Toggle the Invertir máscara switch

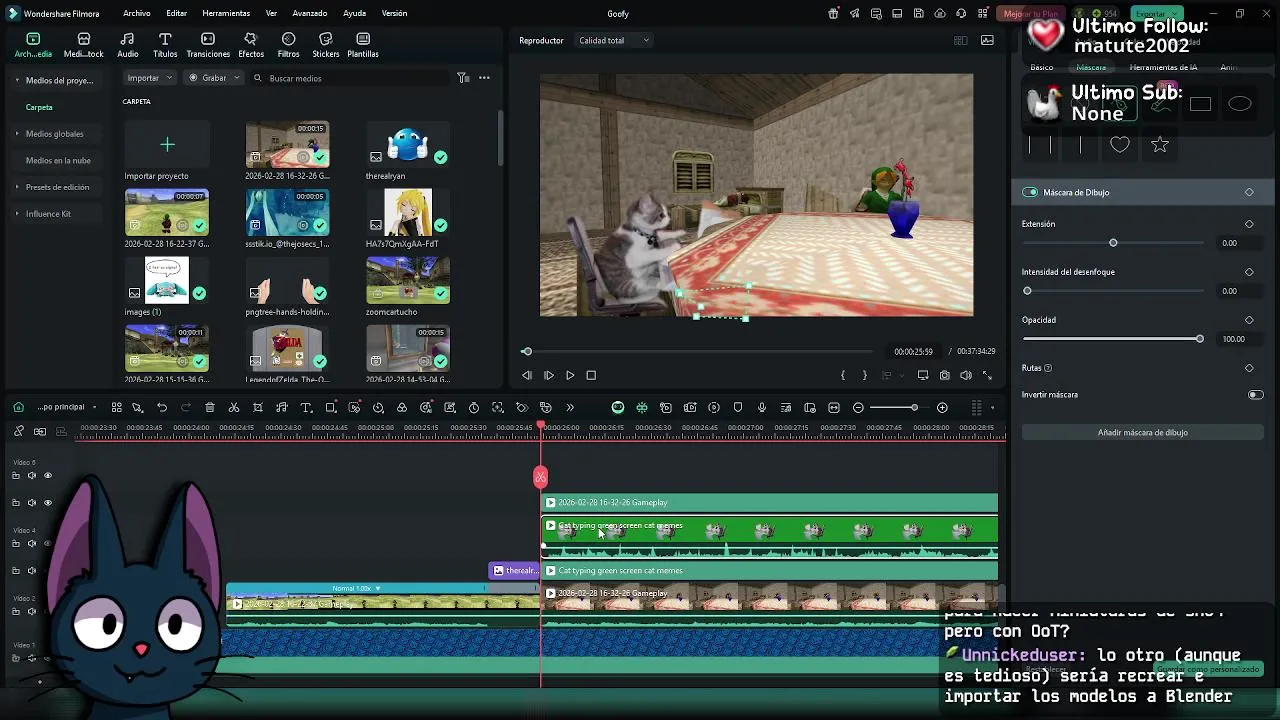point(1255,395)
